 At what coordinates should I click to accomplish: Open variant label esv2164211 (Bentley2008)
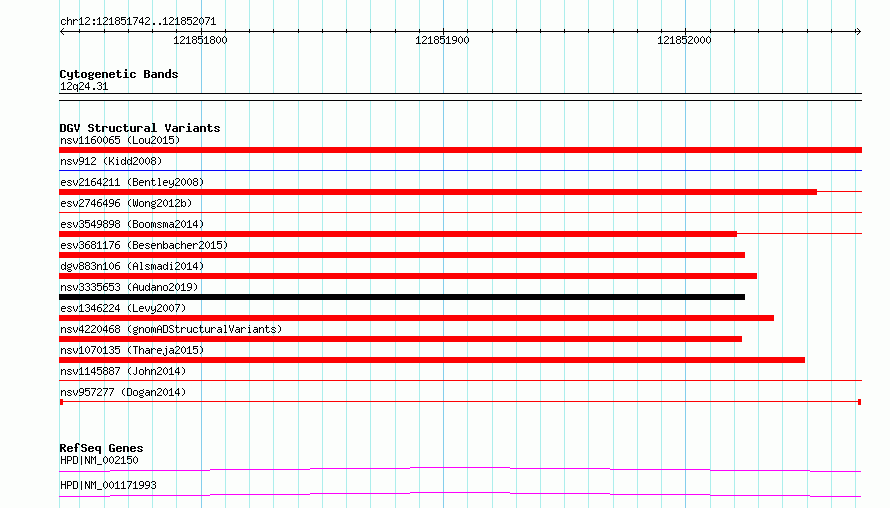click(x=132, y=182)
